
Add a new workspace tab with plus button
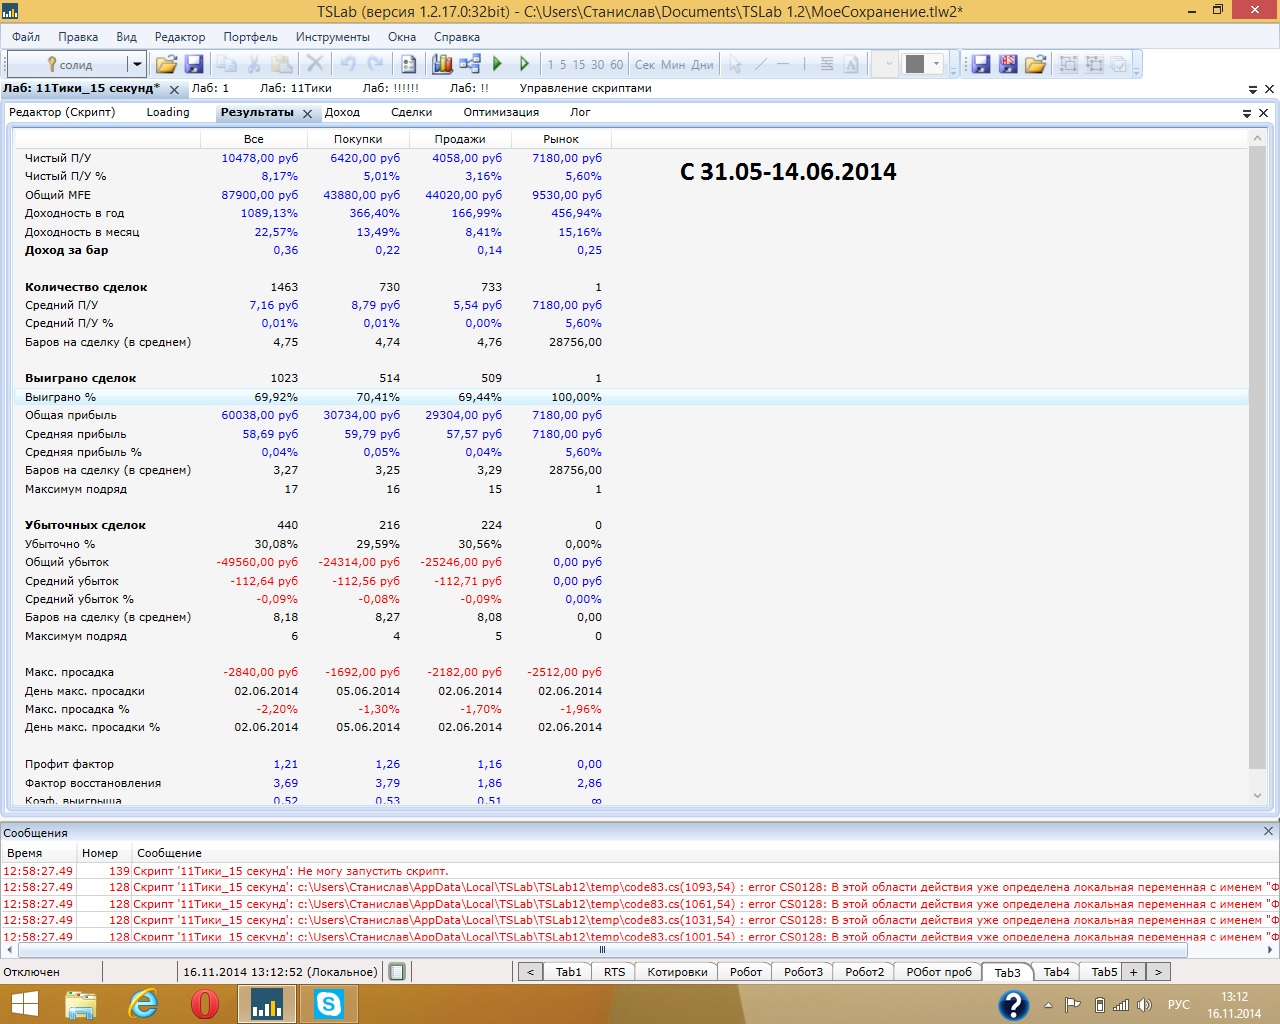(1133, 971)
